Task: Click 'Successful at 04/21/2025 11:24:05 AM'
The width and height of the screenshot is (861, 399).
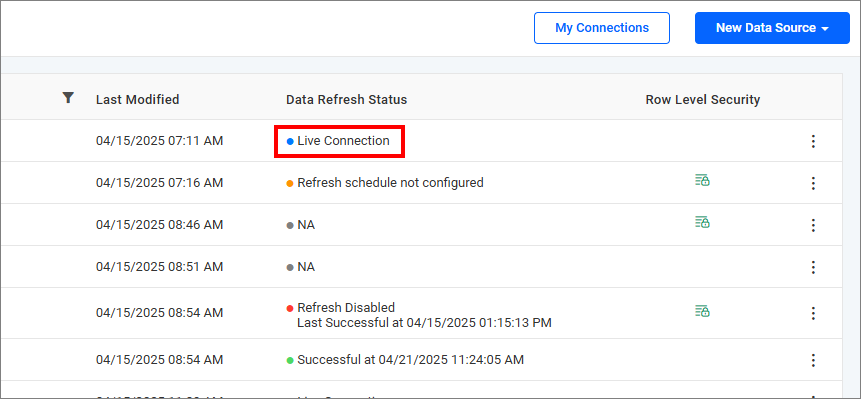Action: [410, 360]
